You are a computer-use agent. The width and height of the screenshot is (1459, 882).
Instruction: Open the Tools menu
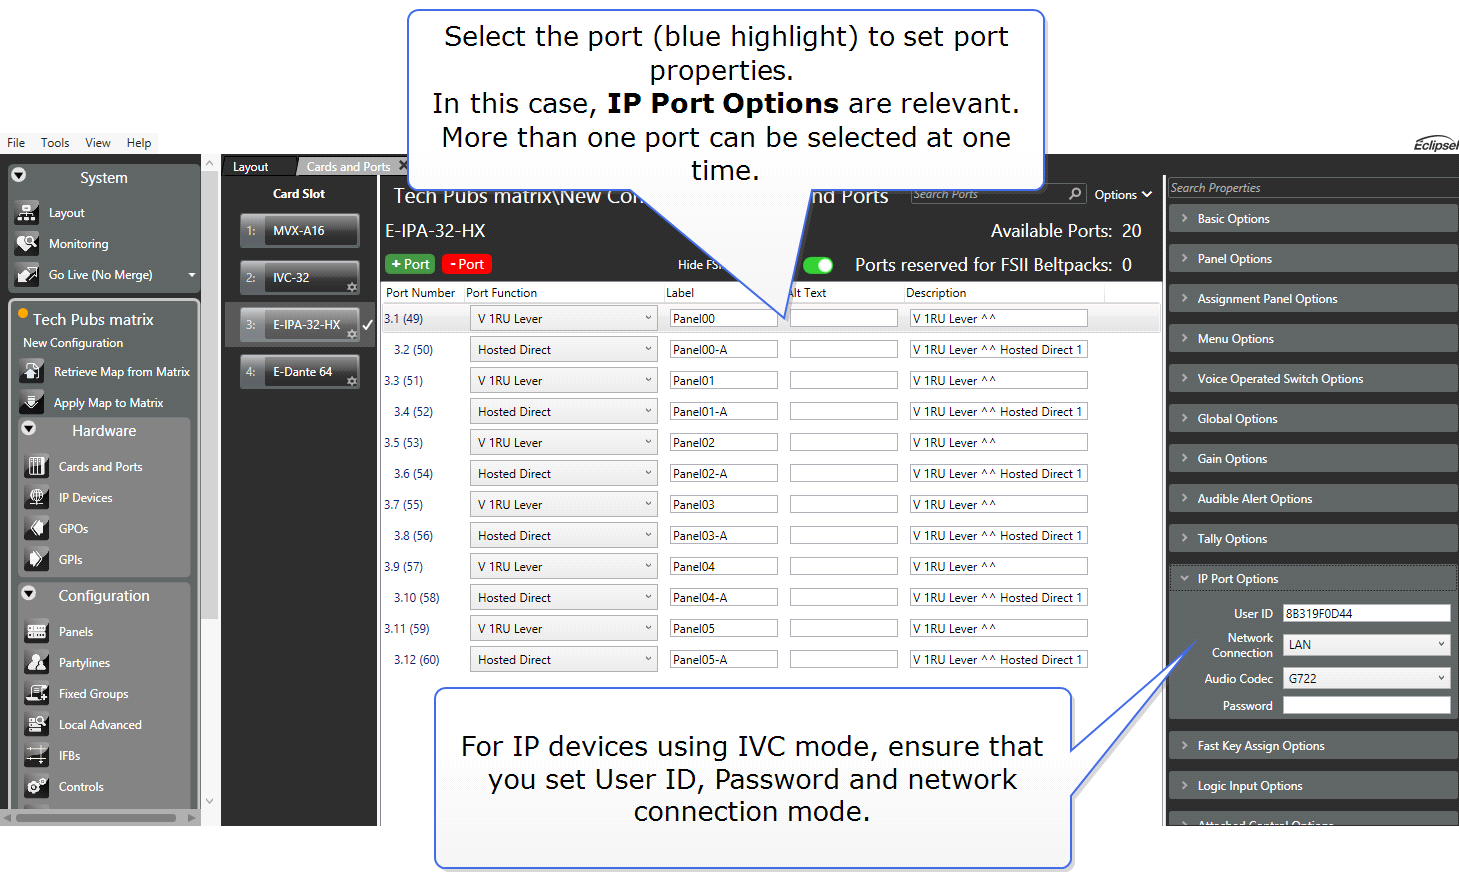(55, 143)
